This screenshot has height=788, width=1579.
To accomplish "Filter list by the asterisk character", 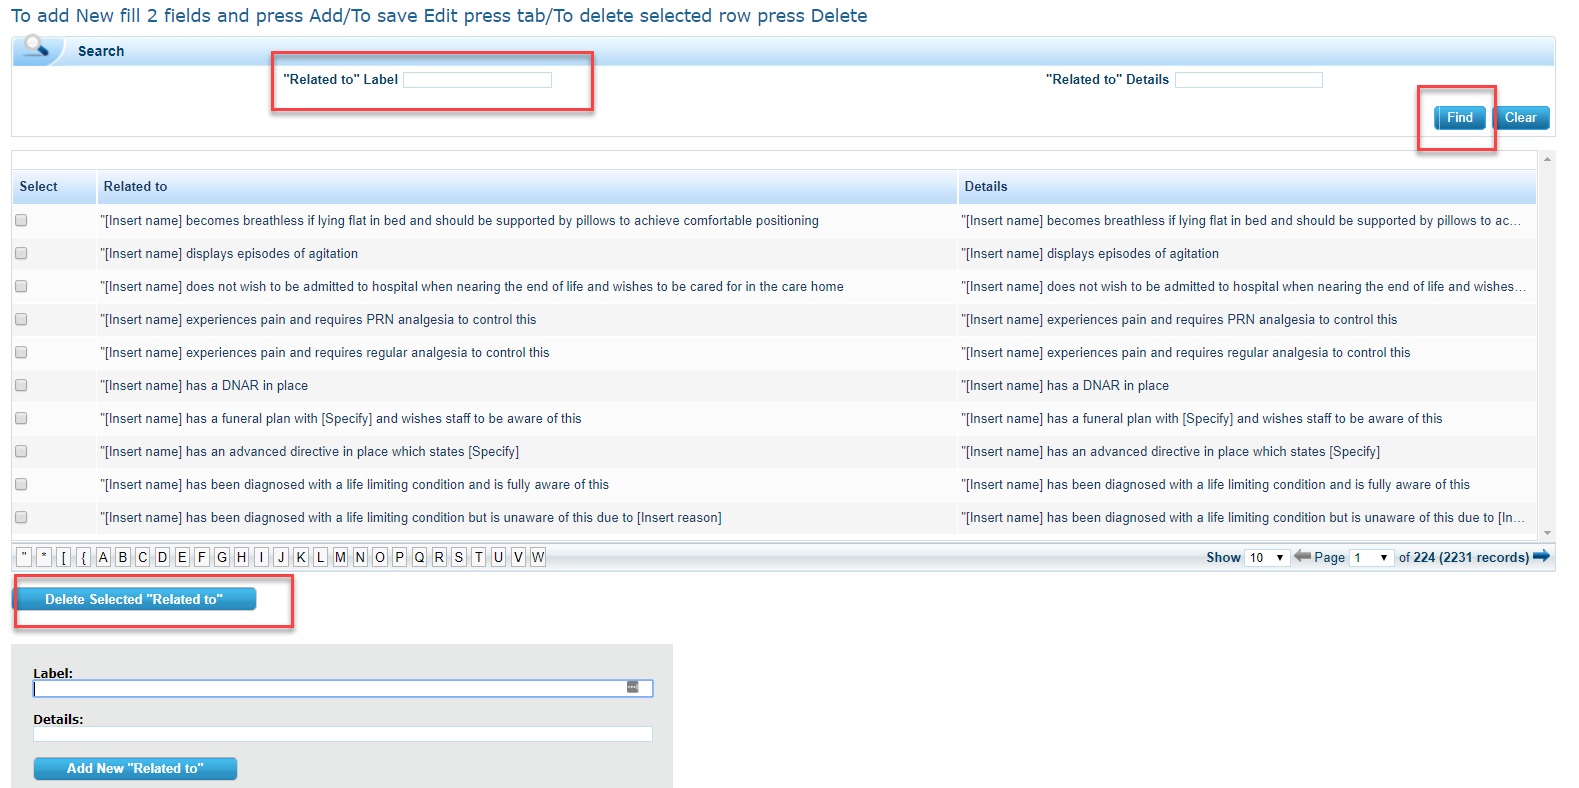I will click(44, 557).
